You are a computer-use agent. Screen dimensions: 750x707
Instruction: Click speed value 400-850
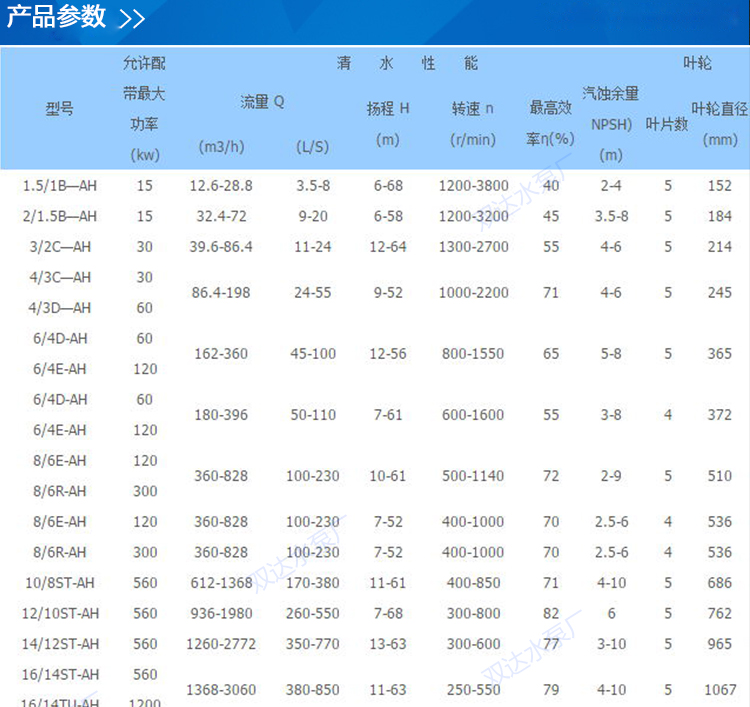click(x=474, y=583)
